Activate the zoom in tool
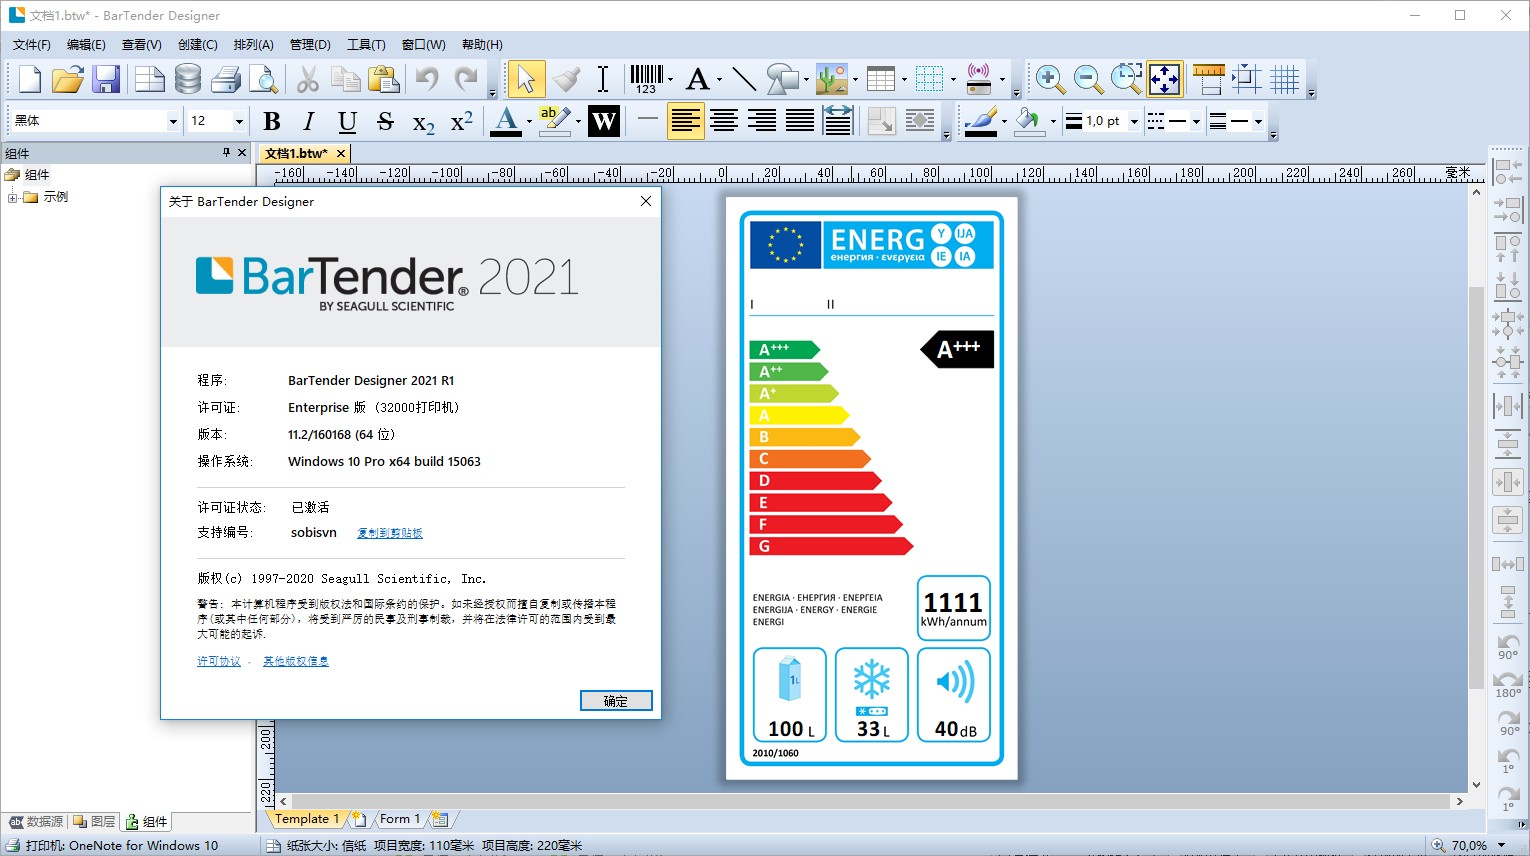 (x=1047, y=78)
